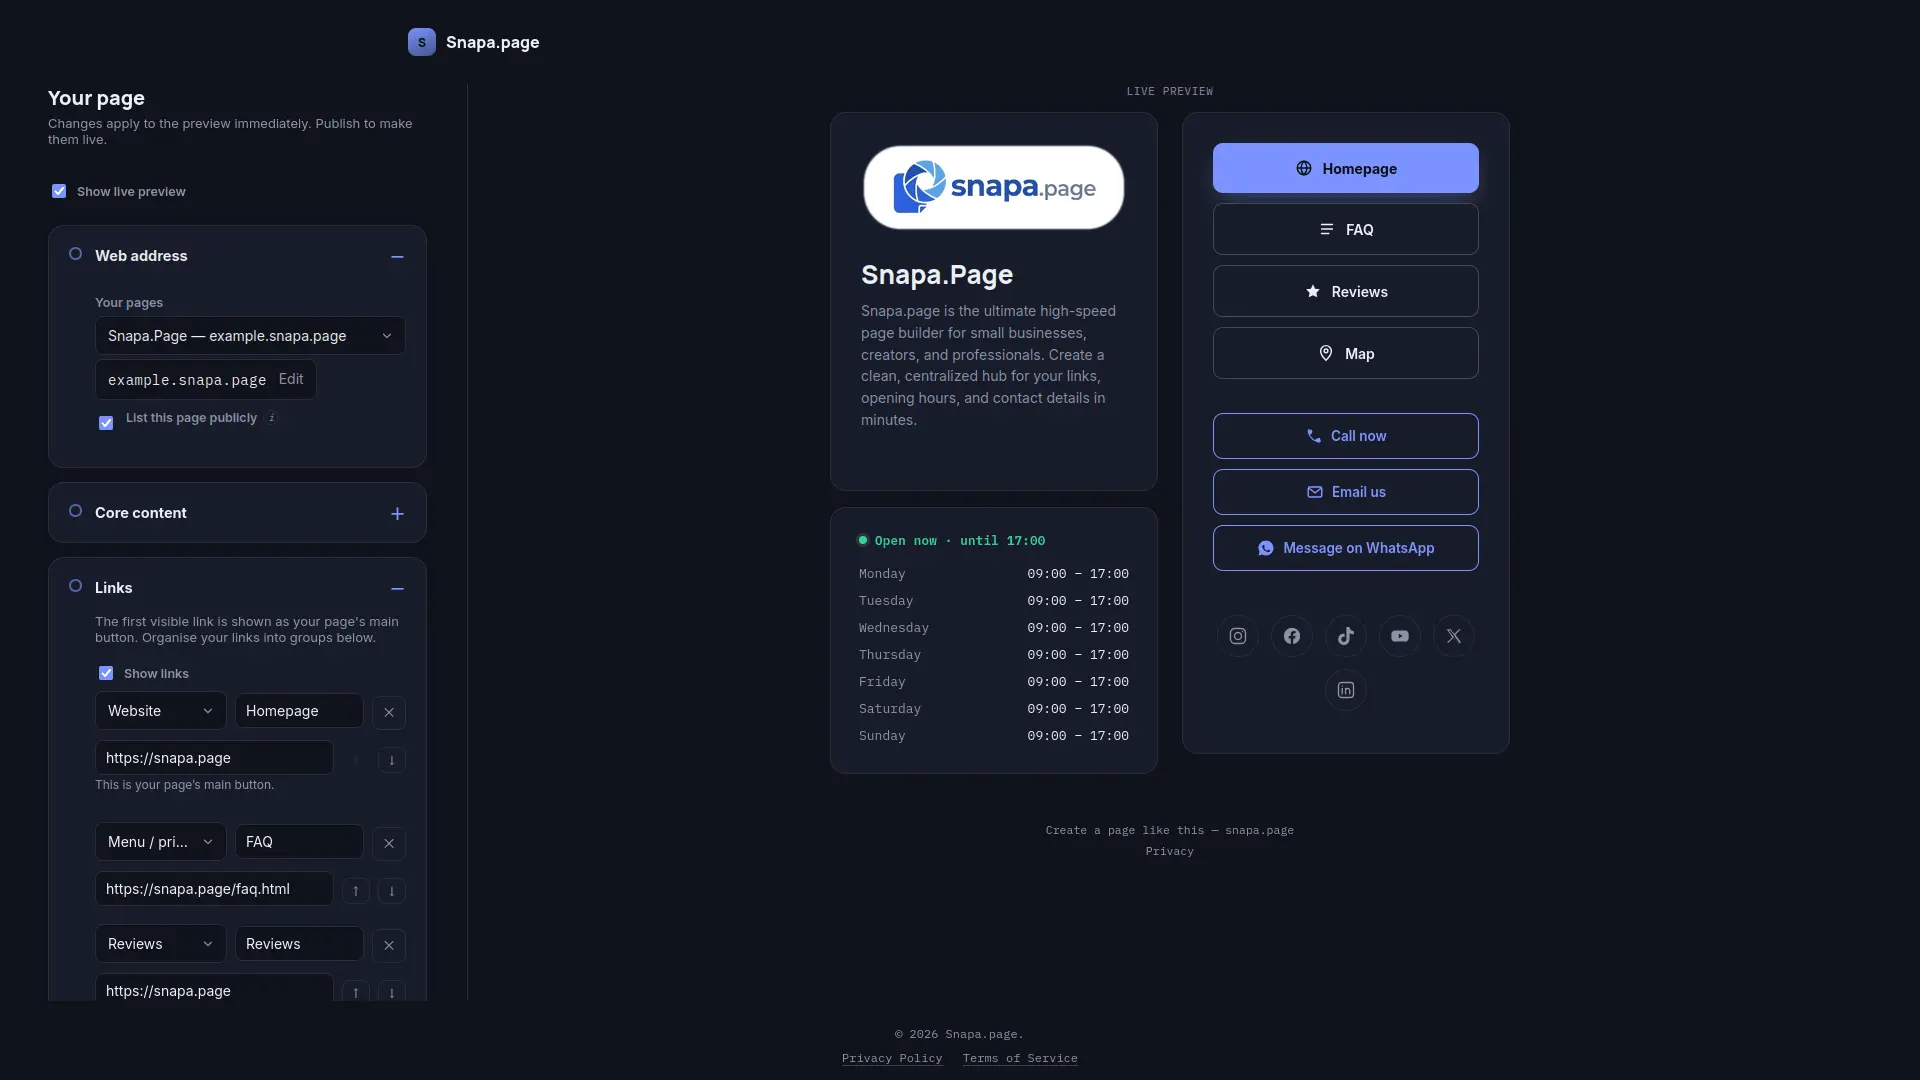Open the Reviews link type dropdown

tap(161, 944)
